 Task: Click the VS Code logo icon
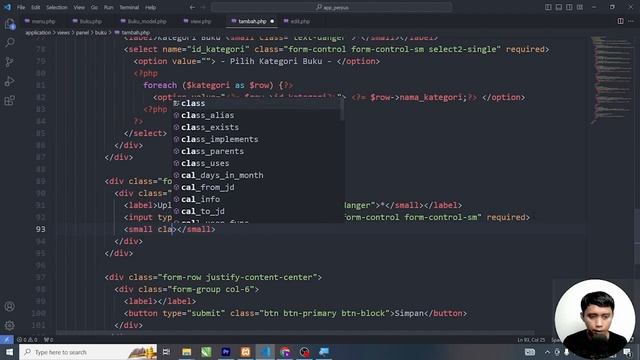tap(7, 7)
